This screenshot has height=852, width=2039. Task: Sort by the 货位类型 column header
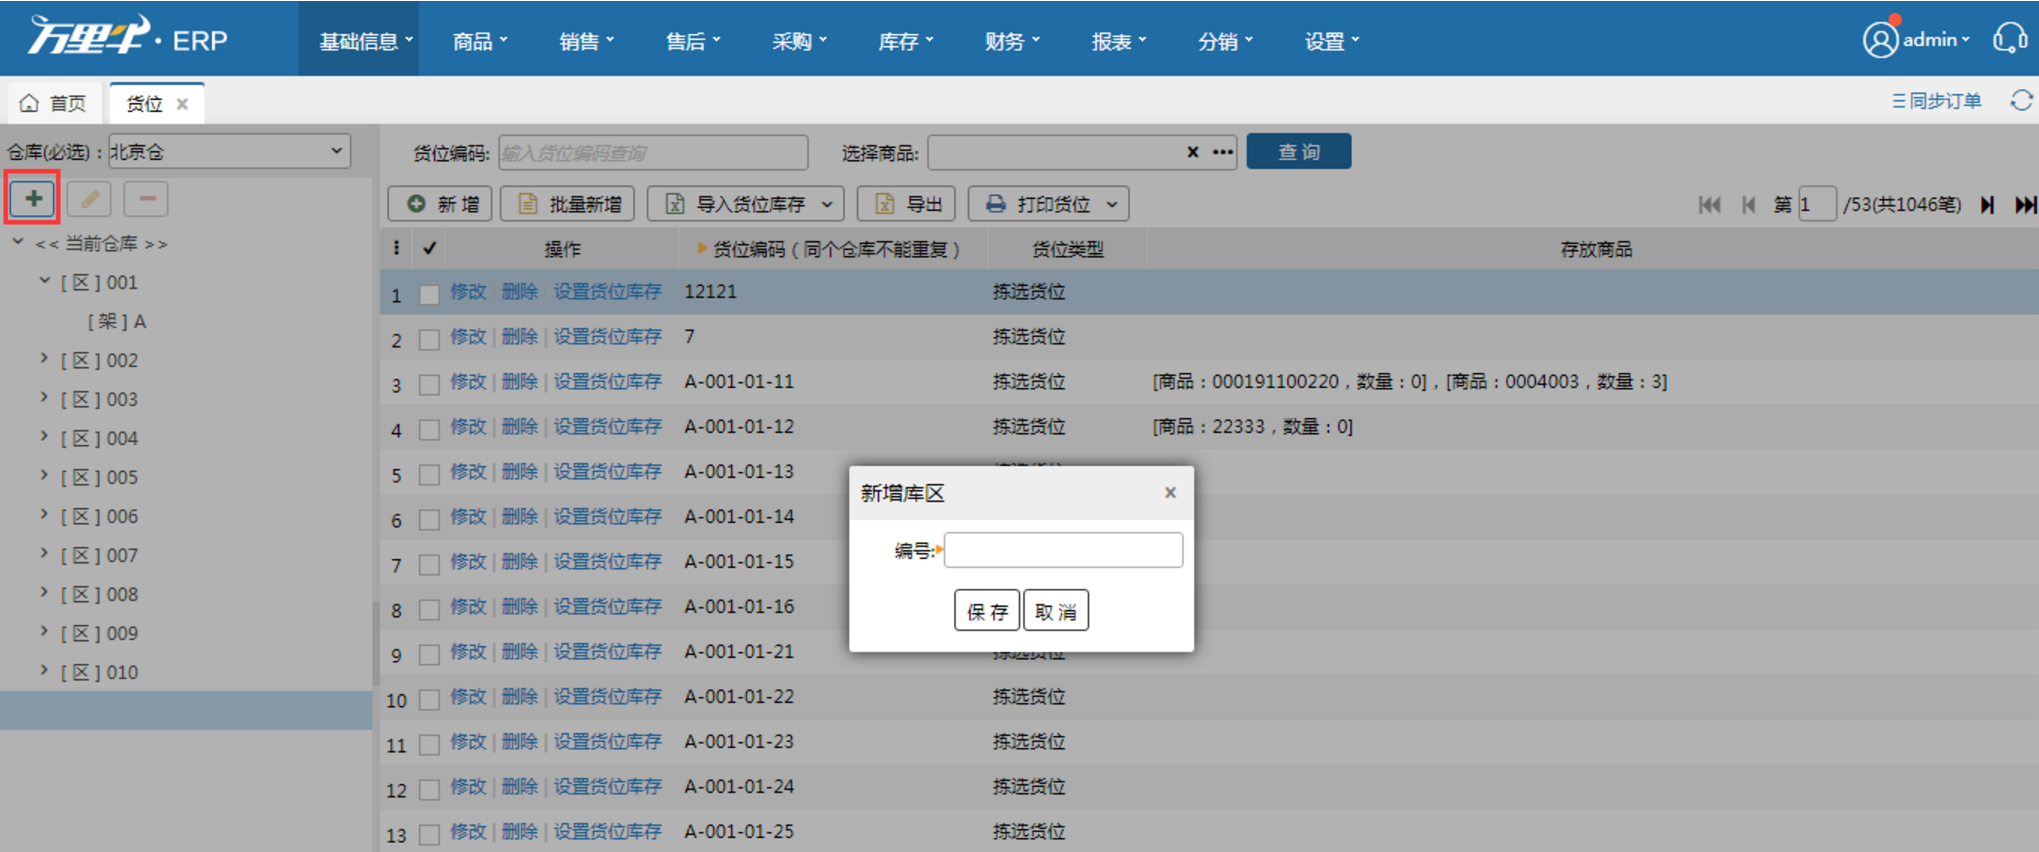point(1068,249)
